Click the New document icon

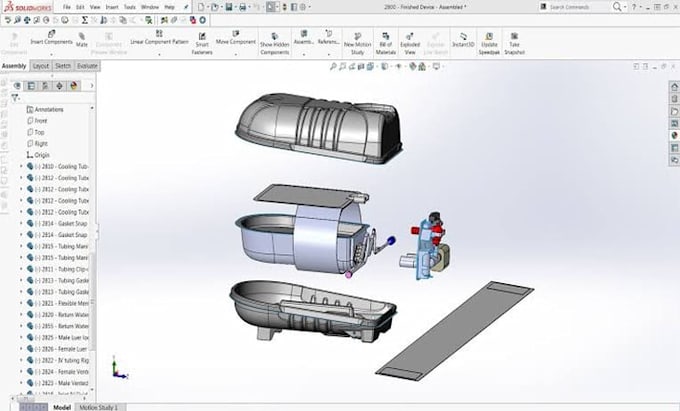201,7
